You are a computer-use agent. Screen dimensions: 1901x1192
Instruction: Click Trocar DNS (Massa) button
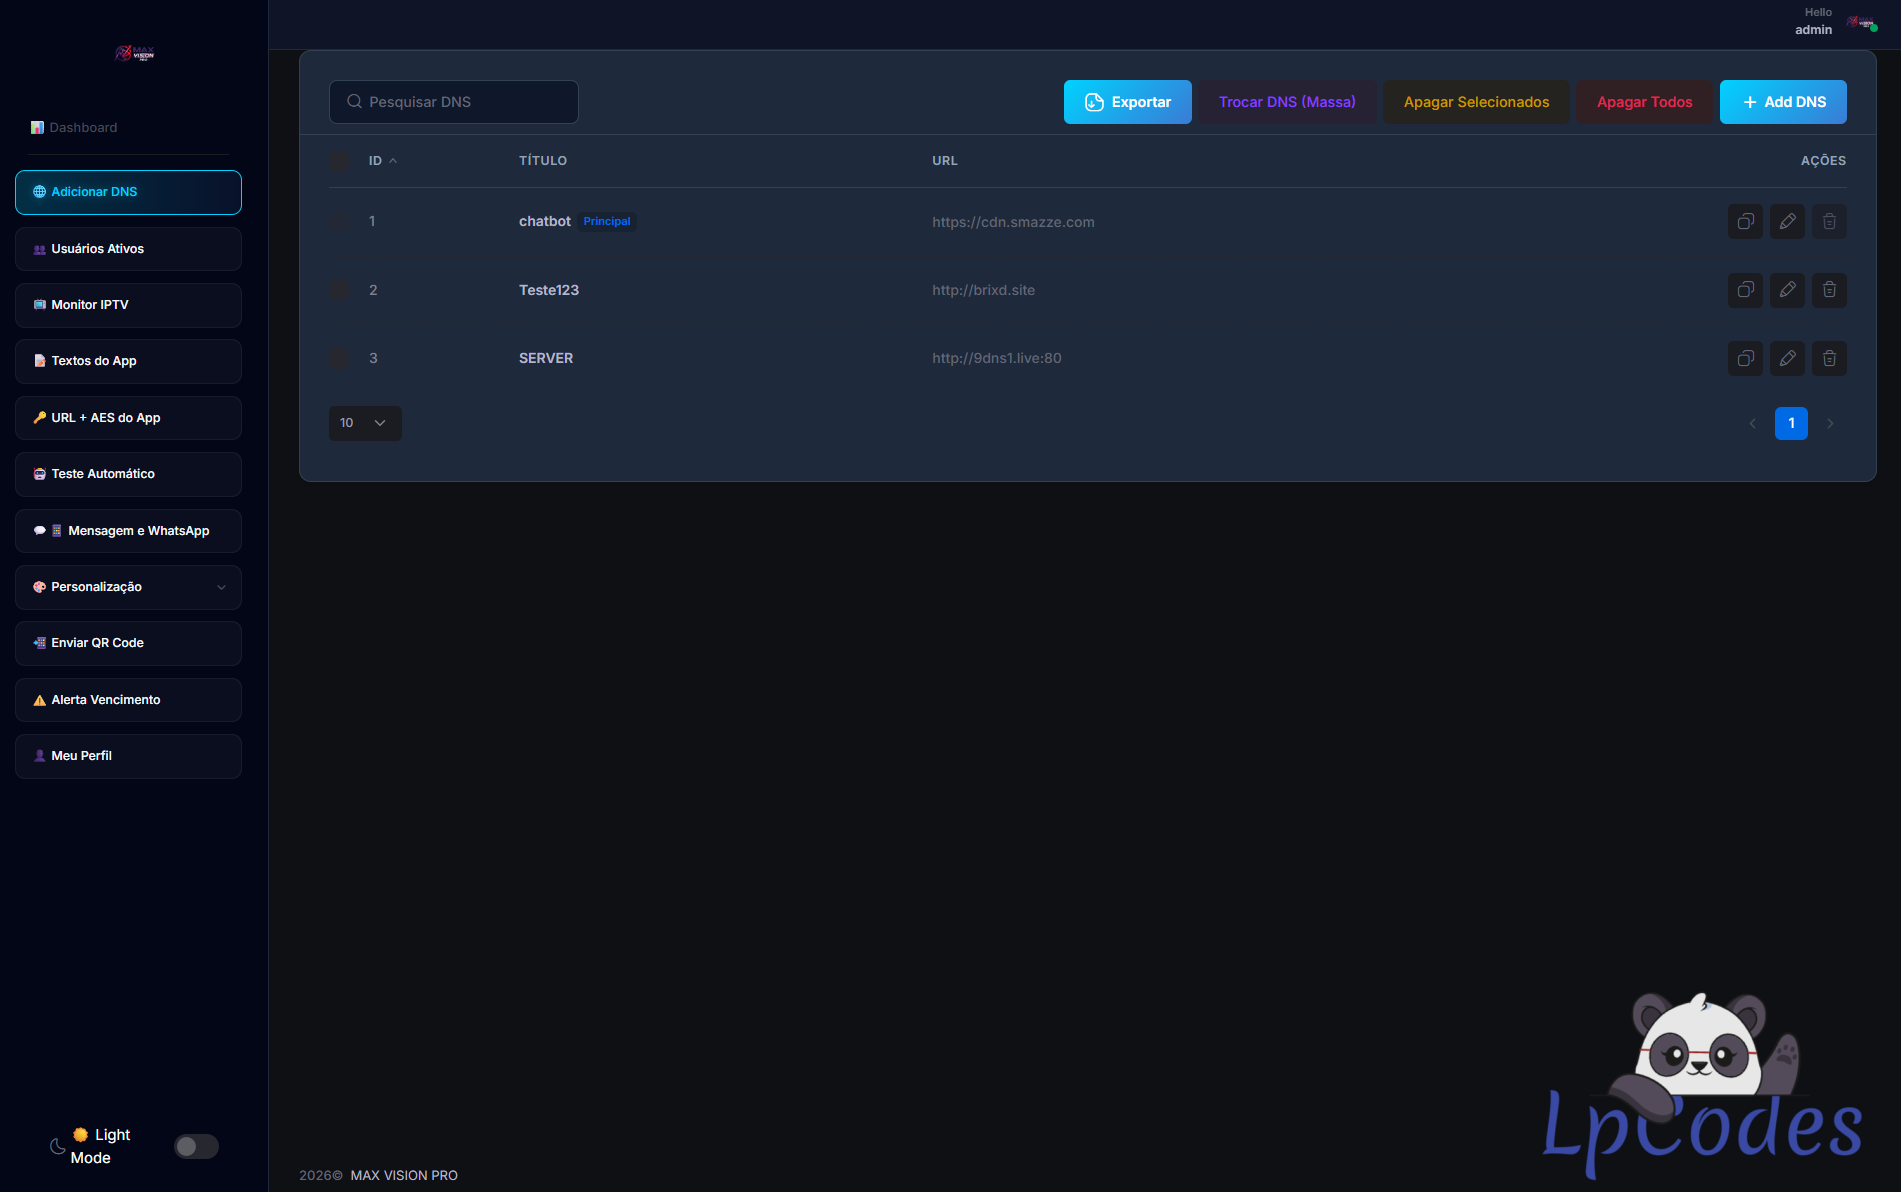coord(1287,102)
